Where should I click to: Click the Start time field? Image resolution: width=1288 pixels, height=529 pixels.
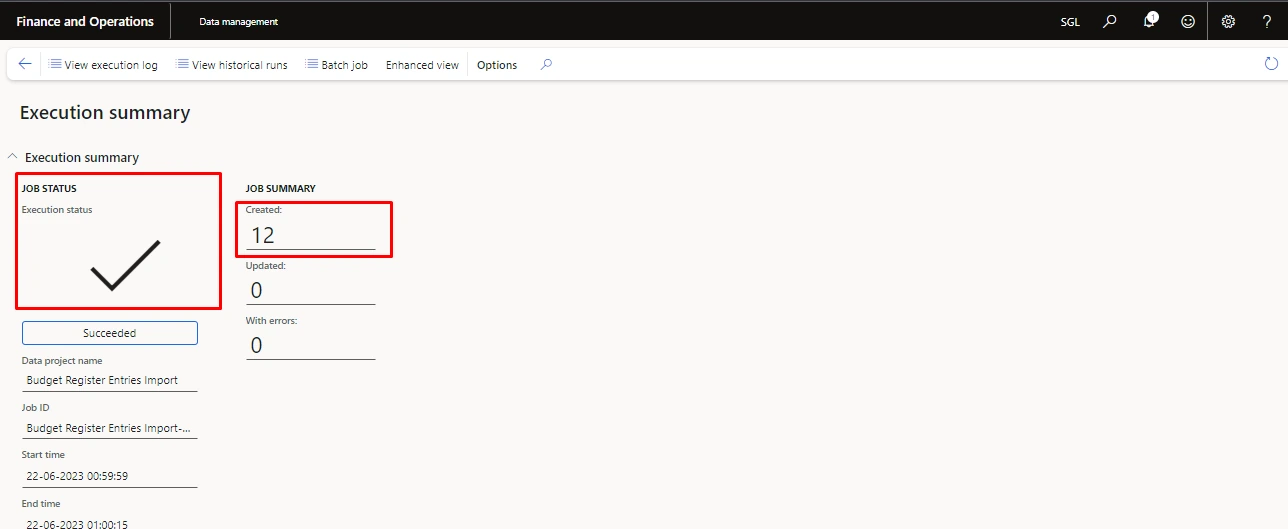(x=110, y=476)
